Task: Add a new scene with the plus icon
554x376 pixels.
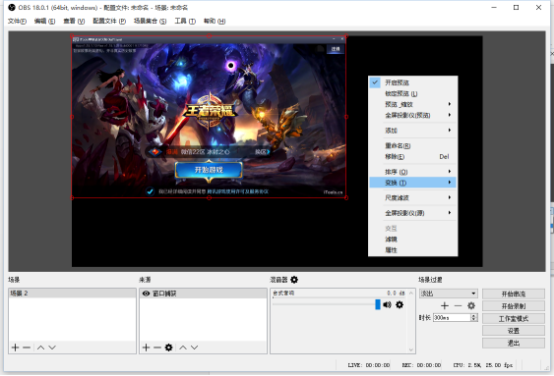Action: [15, 347]
